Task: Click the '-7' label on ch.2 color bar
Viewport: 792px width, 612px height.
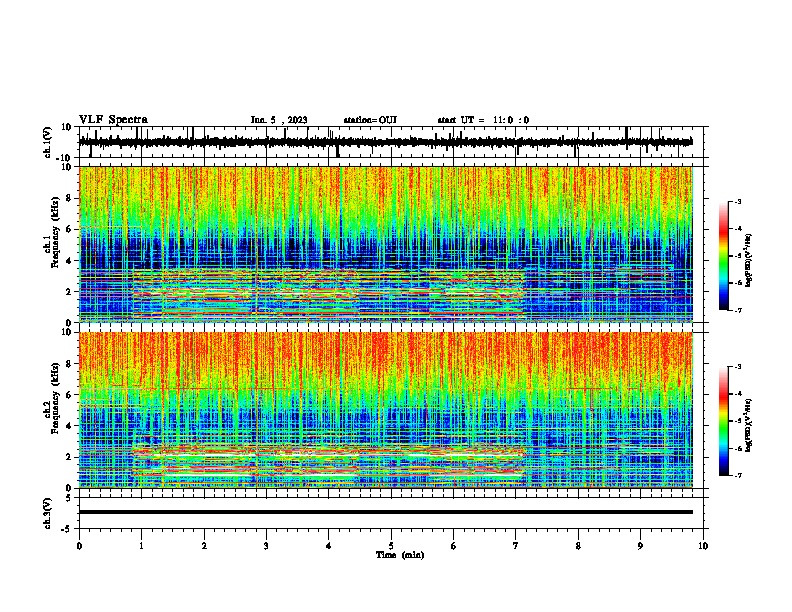Action: (737, 475)
